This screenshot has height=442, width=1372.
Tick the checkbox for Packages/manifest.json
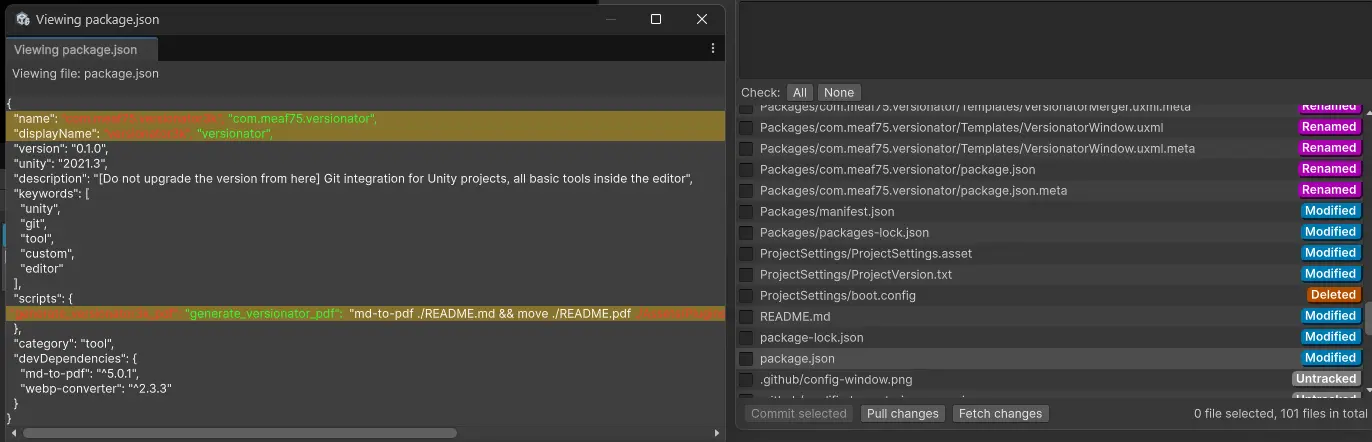click(746, 211)
